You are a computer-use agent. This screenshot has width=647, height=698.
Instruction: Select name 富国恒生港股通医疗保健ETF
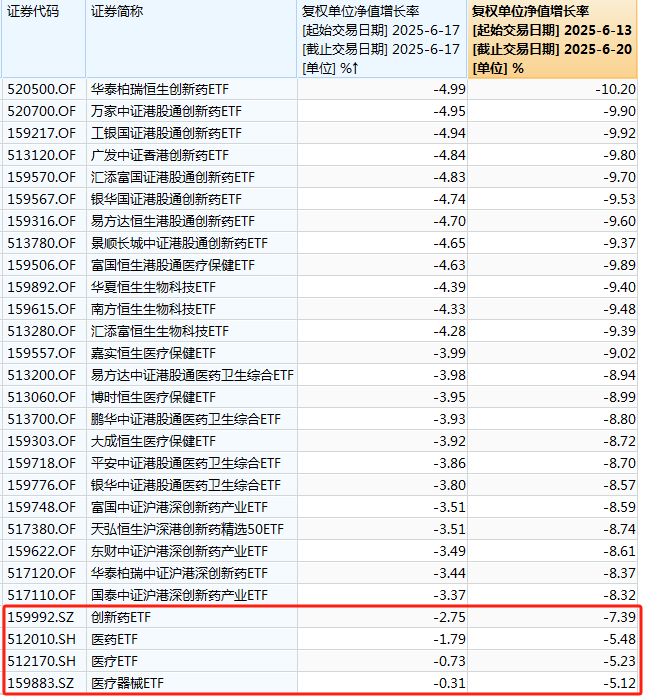pos(173,265)
